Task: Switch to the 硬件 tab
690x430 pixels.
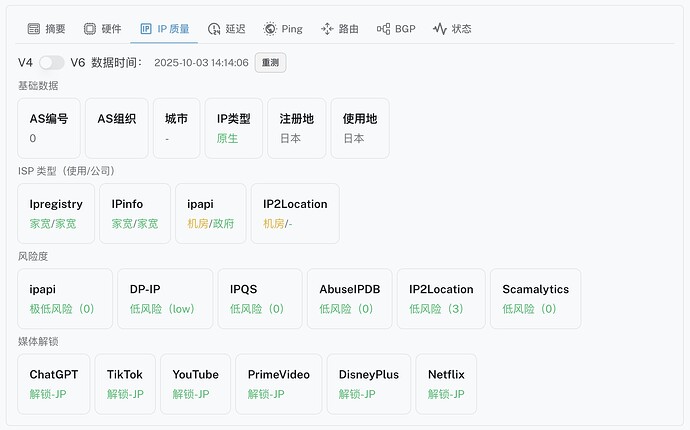Action: 103,29
